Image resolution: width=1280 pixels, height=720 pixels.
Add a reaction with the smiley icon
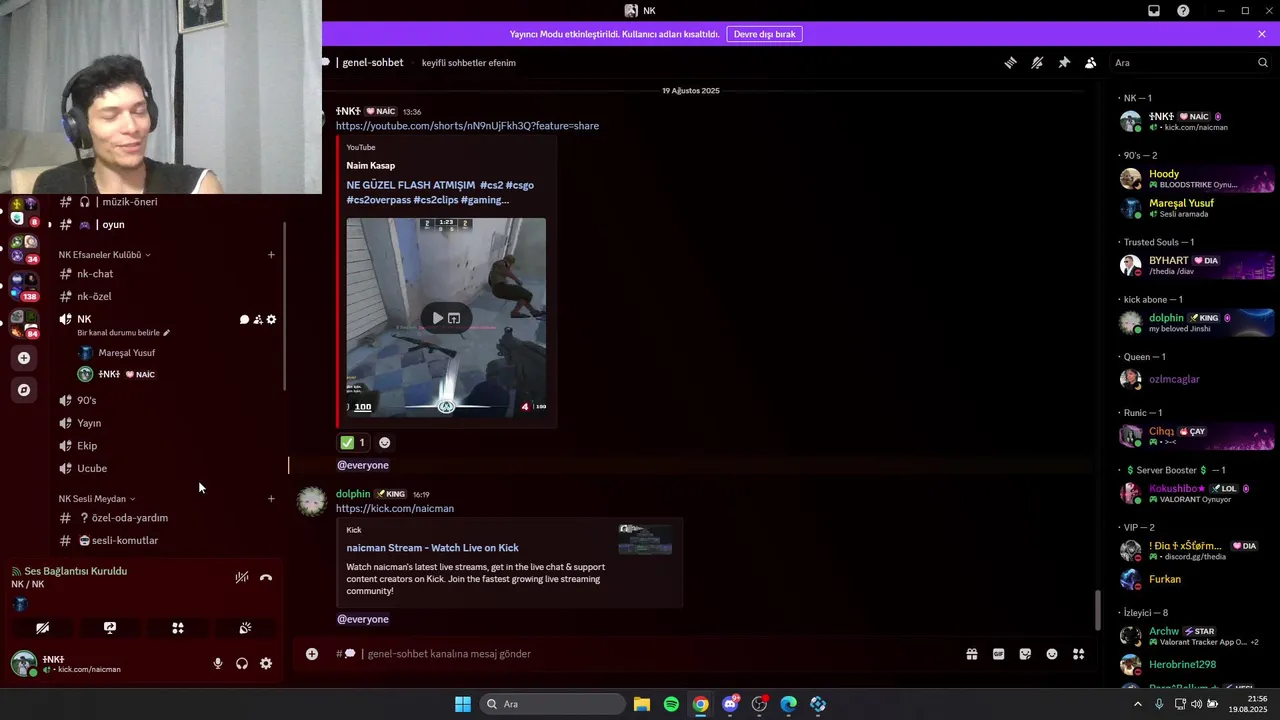tap(385, 442)
